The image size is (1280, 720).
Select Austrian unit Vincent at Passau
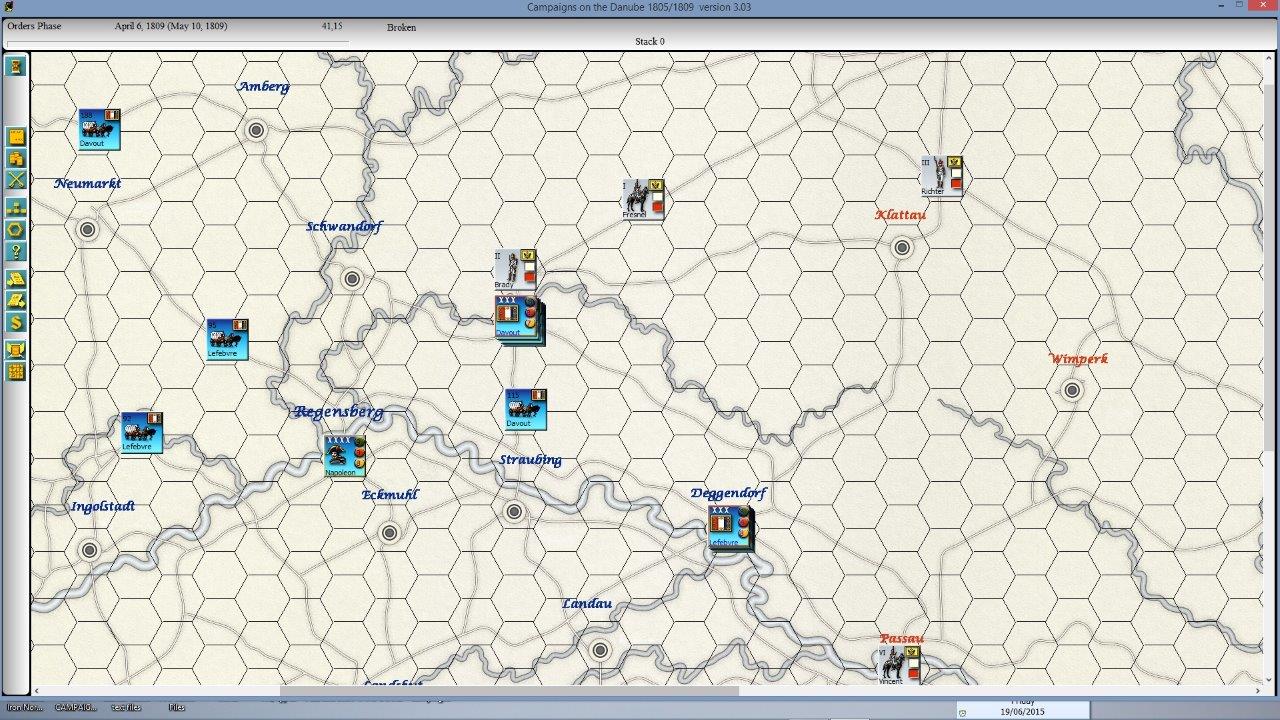click(x=900, y=666)
